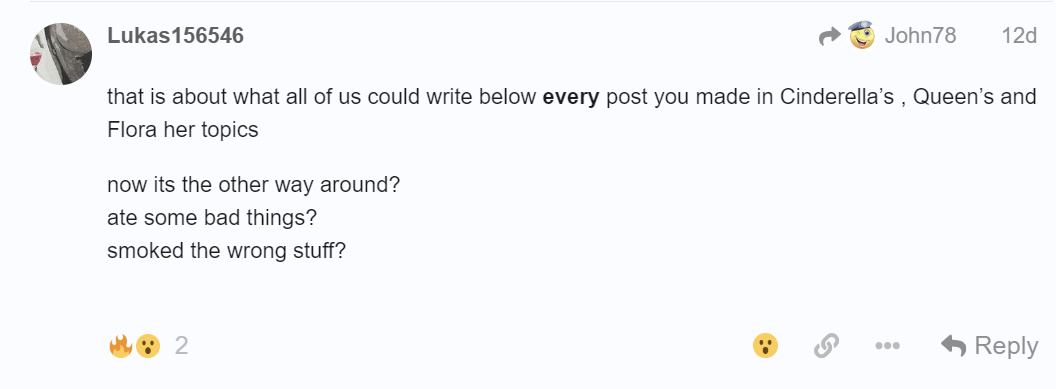Open the John78 replied-to user link
The width and height of the screenshot is (1056, 389).
[x=920, y=36]
